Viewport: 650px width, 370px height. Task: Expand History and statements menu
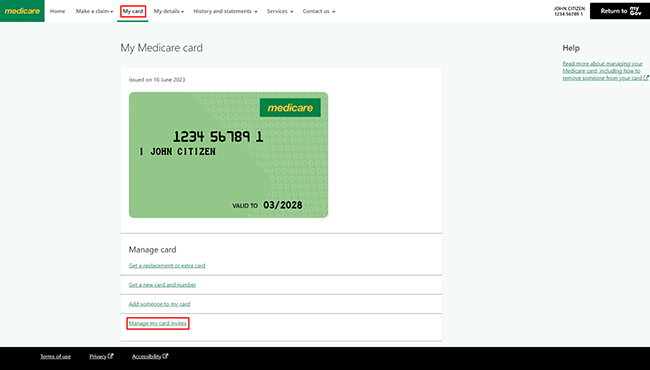pyautogui.click(x=225, y=11)
